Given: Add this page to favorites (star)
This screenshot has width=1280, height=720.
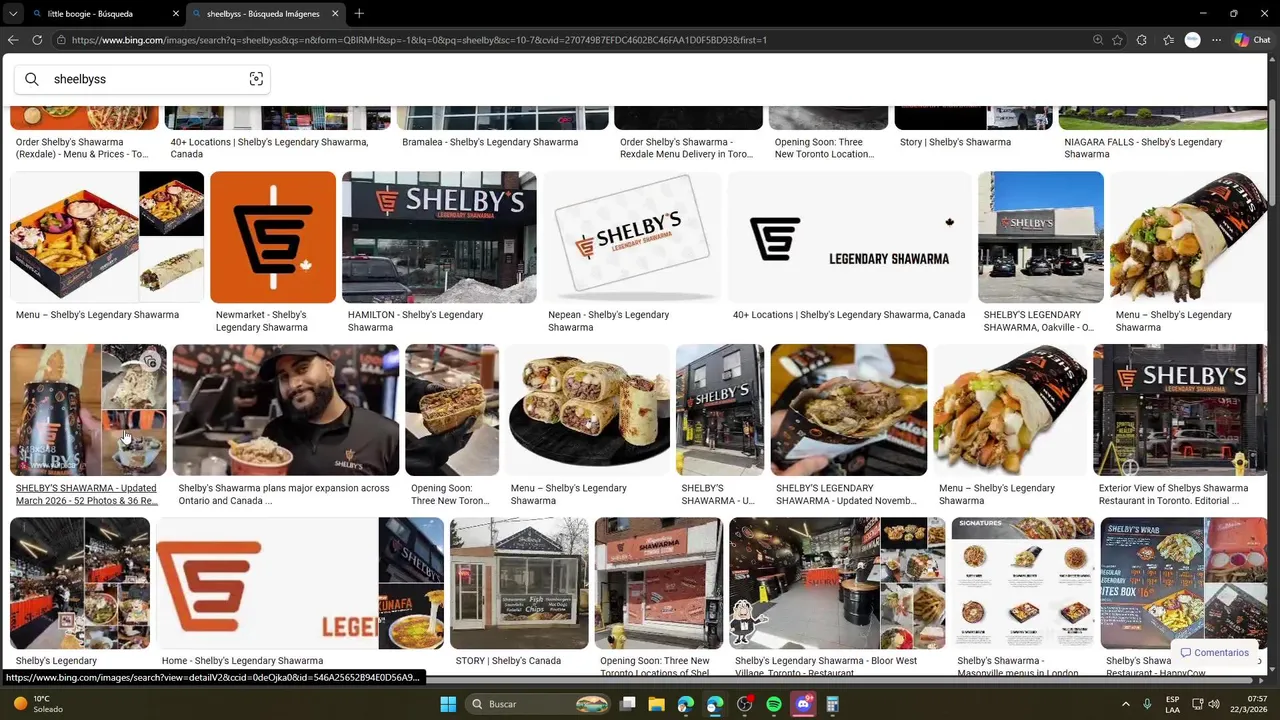Looking at the screenshot, I should point(1117,40).
